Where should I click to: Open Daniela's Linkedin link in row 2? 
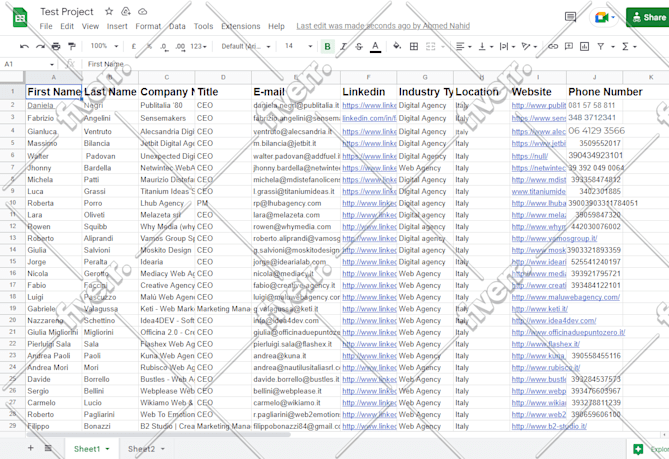click(x=369, y=105)
